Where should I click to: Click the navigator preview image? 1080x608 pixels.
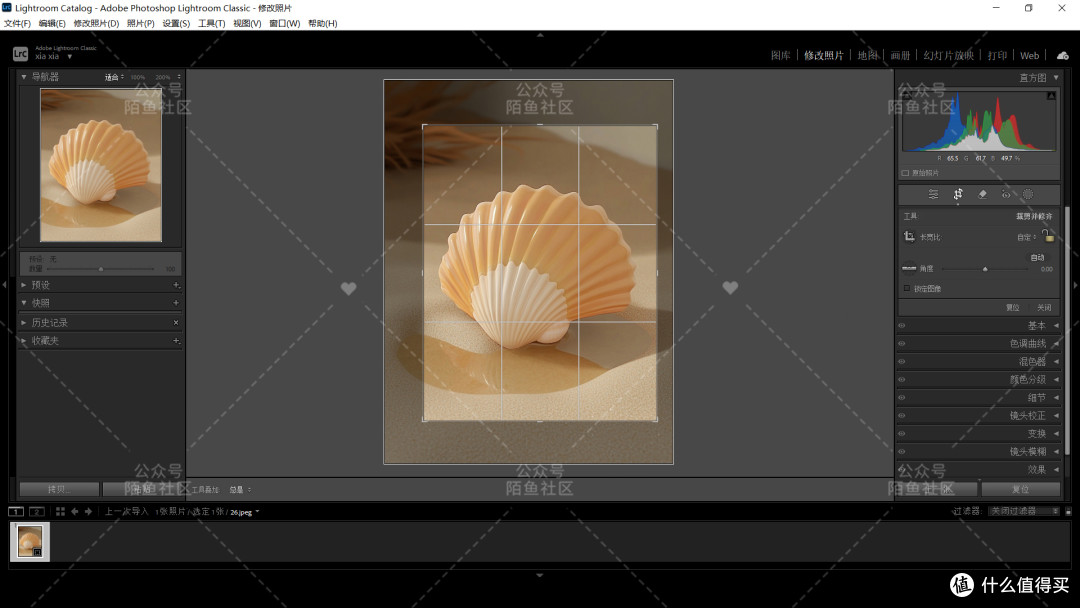tap(101, 165)
